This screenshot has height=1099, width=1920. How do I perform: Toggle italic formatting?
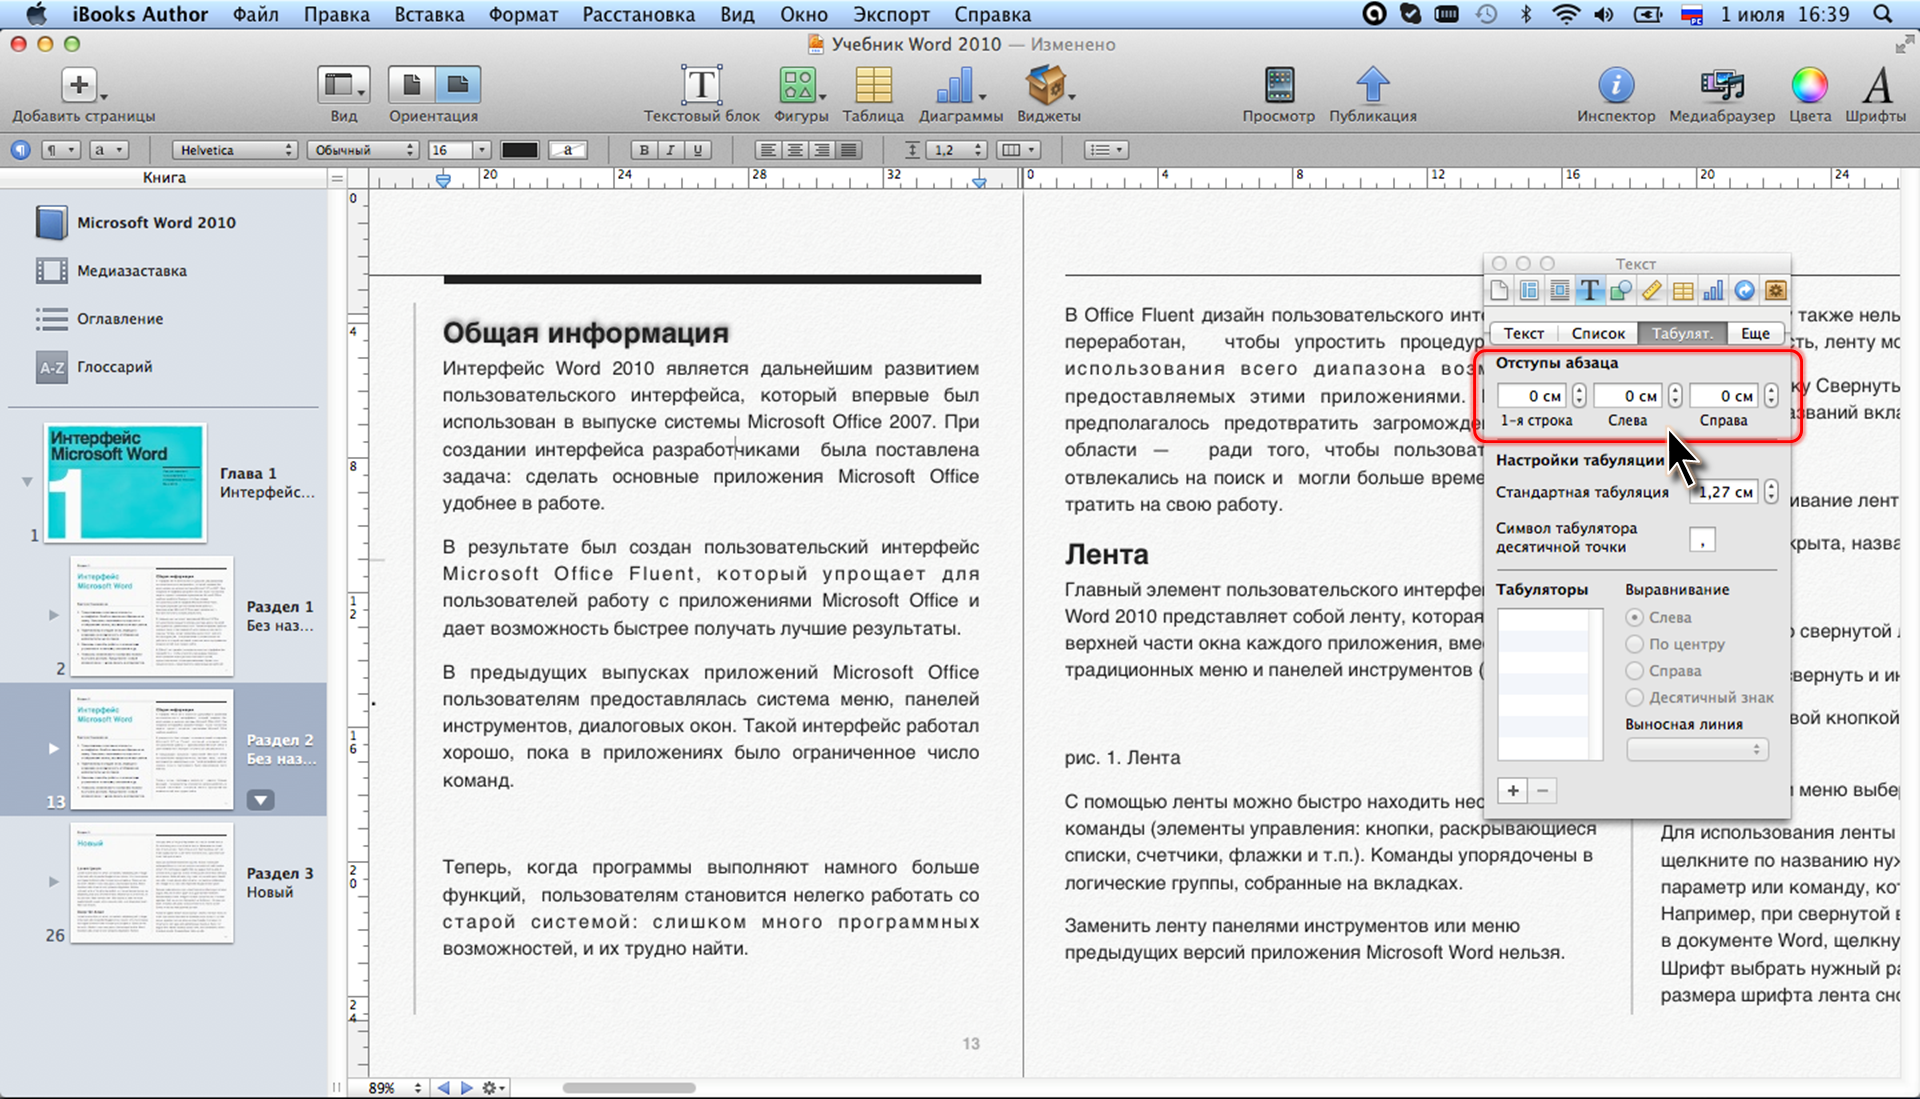[671, 150]
